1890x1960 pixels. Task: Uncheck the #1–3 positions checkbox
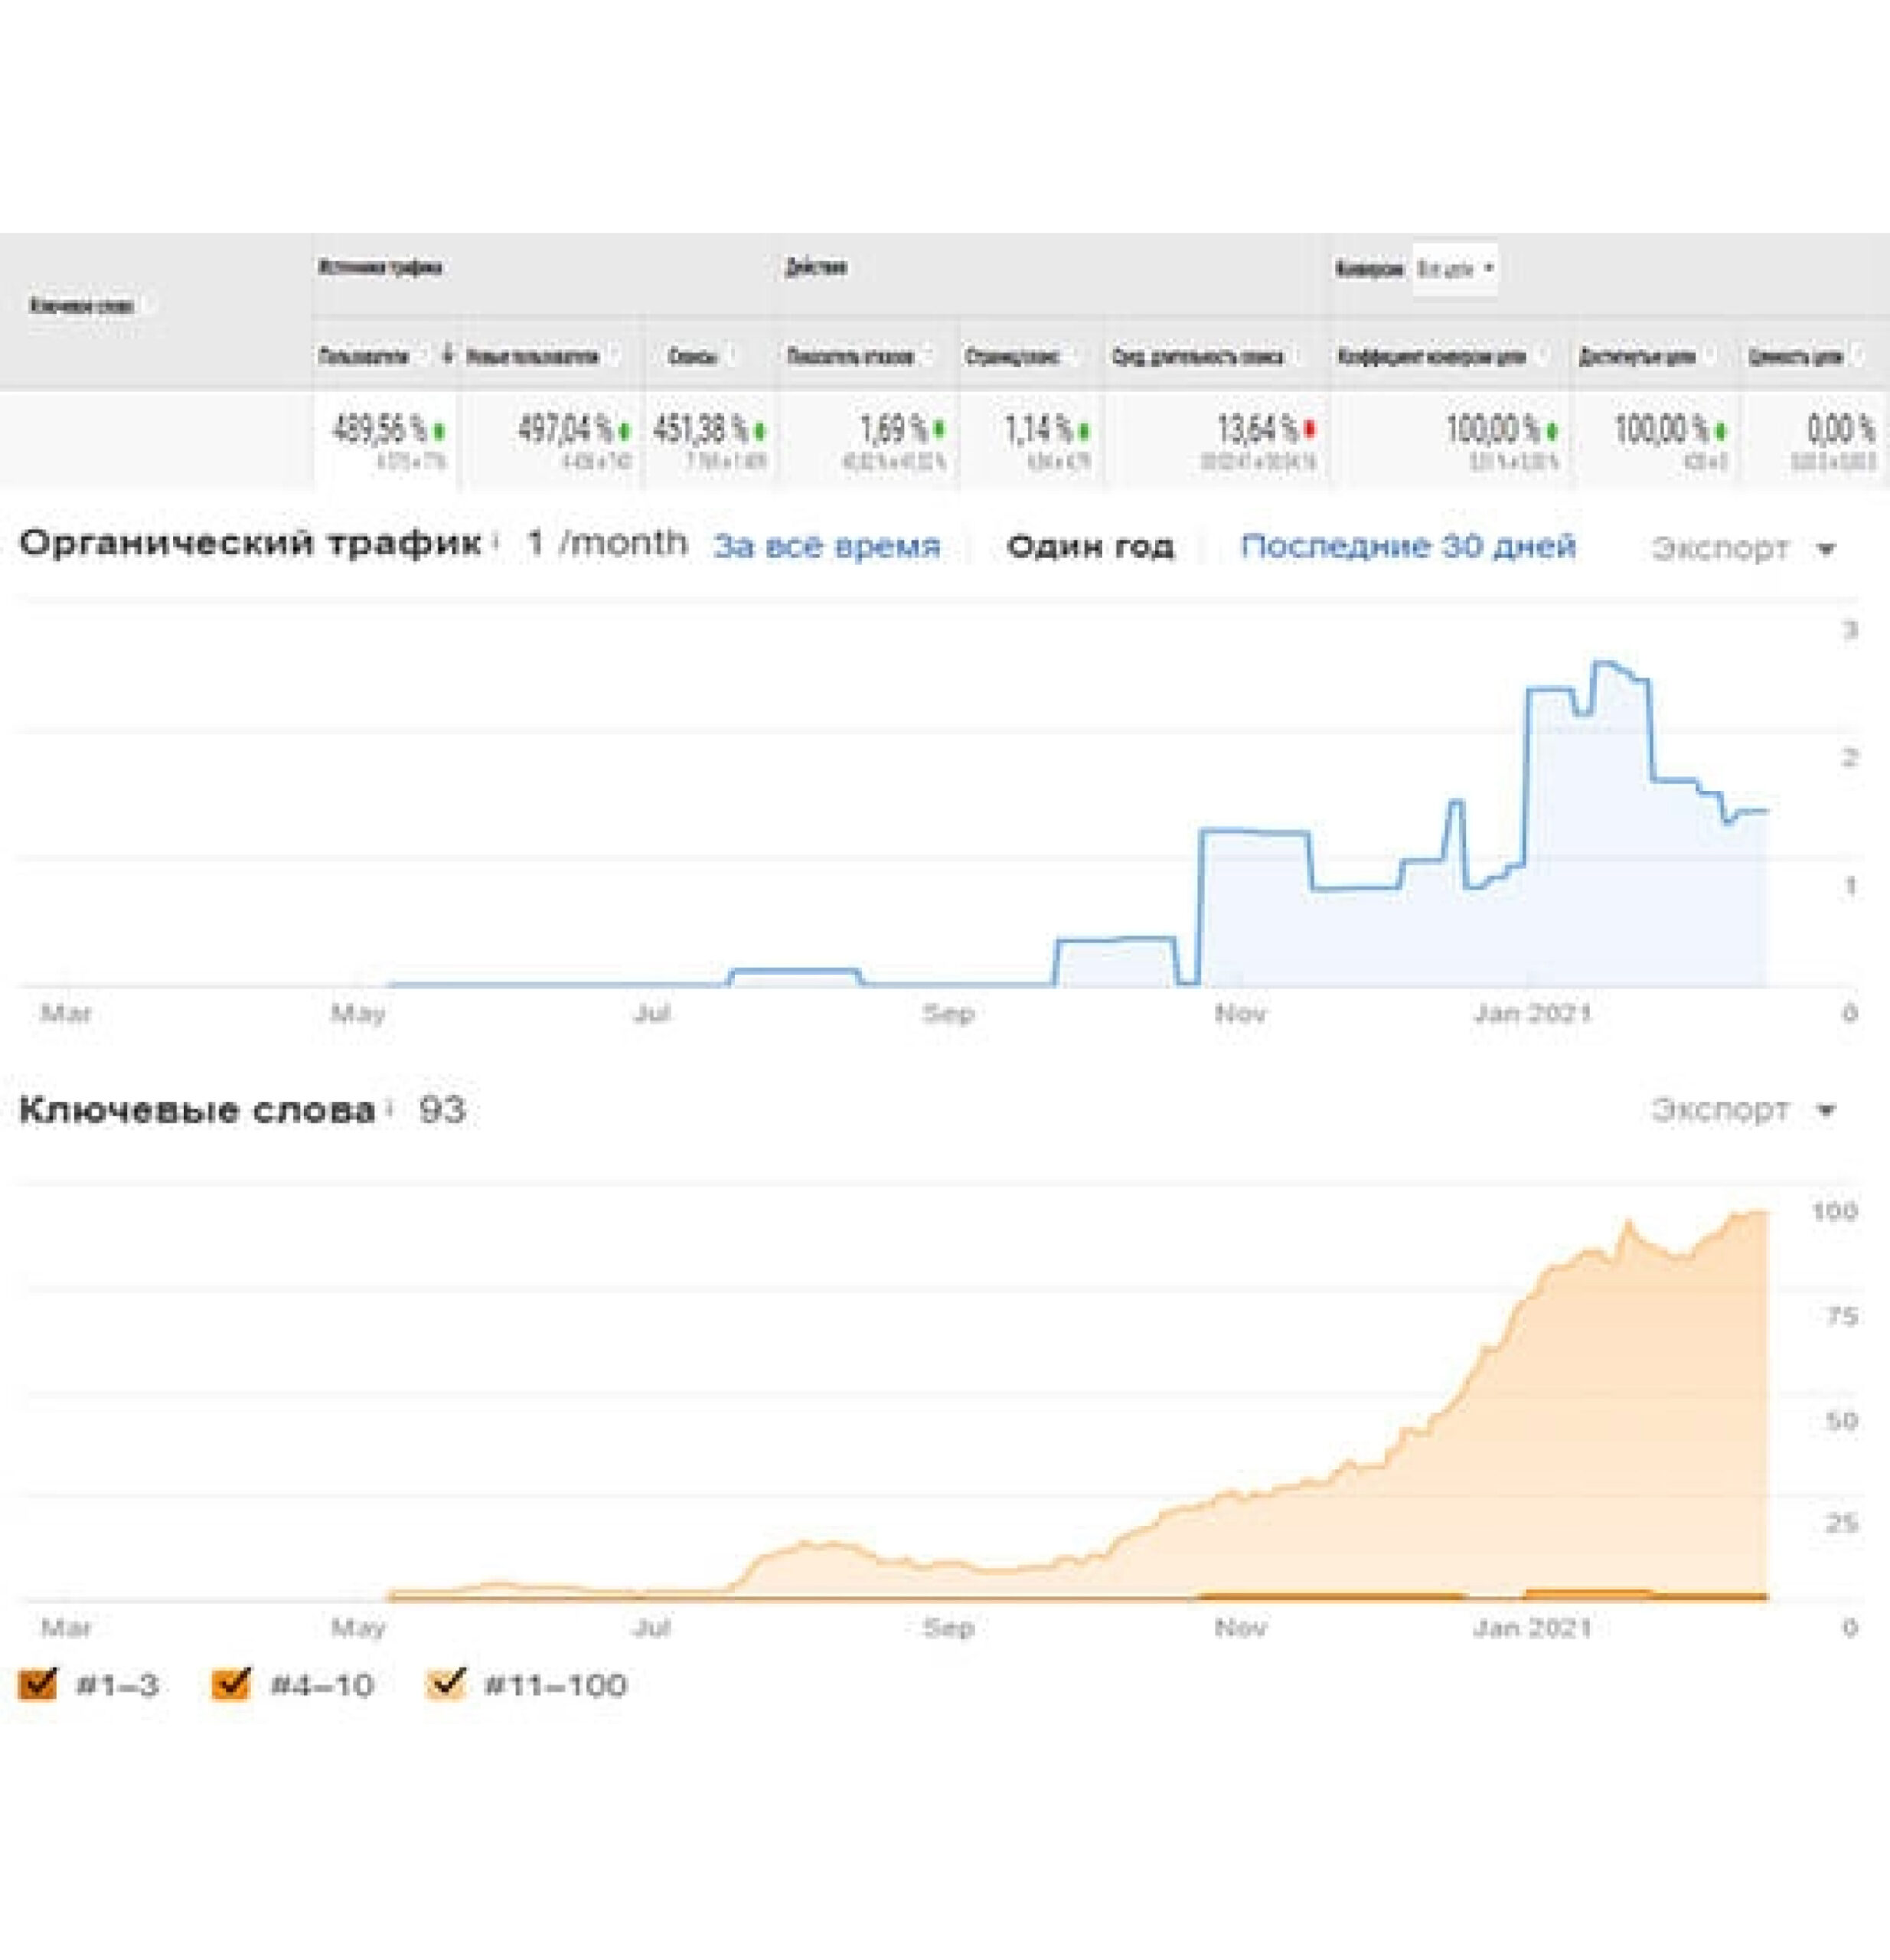[x=38, y=1684]
